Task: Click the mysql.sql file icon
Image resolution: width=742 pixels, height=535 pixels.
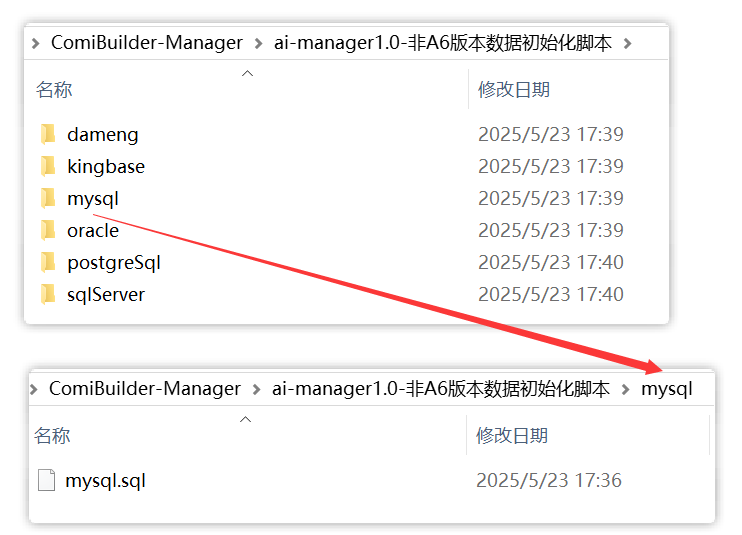Action: click(46, 480)
